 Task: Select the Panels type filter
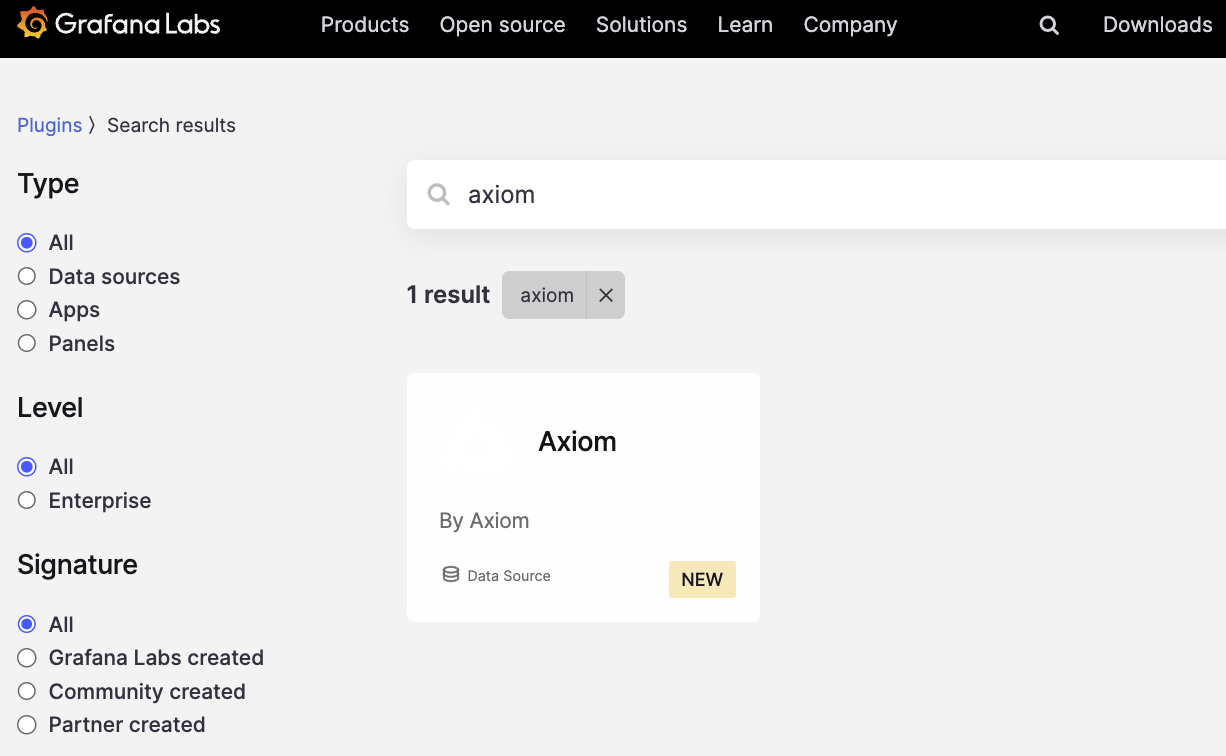point(27,343)
